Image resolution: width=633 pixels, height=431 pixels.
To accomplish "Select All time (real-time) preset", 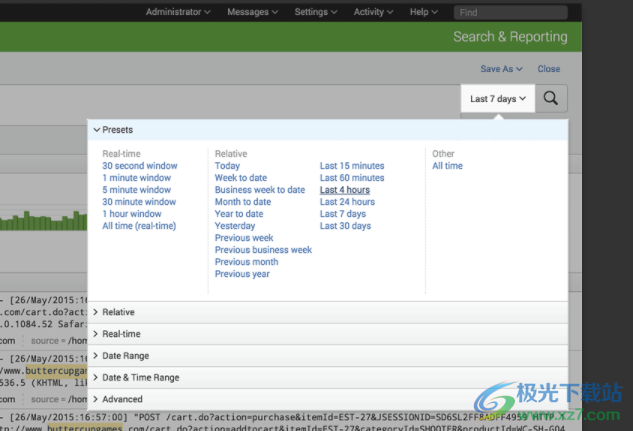I will [x=139, y=226].
